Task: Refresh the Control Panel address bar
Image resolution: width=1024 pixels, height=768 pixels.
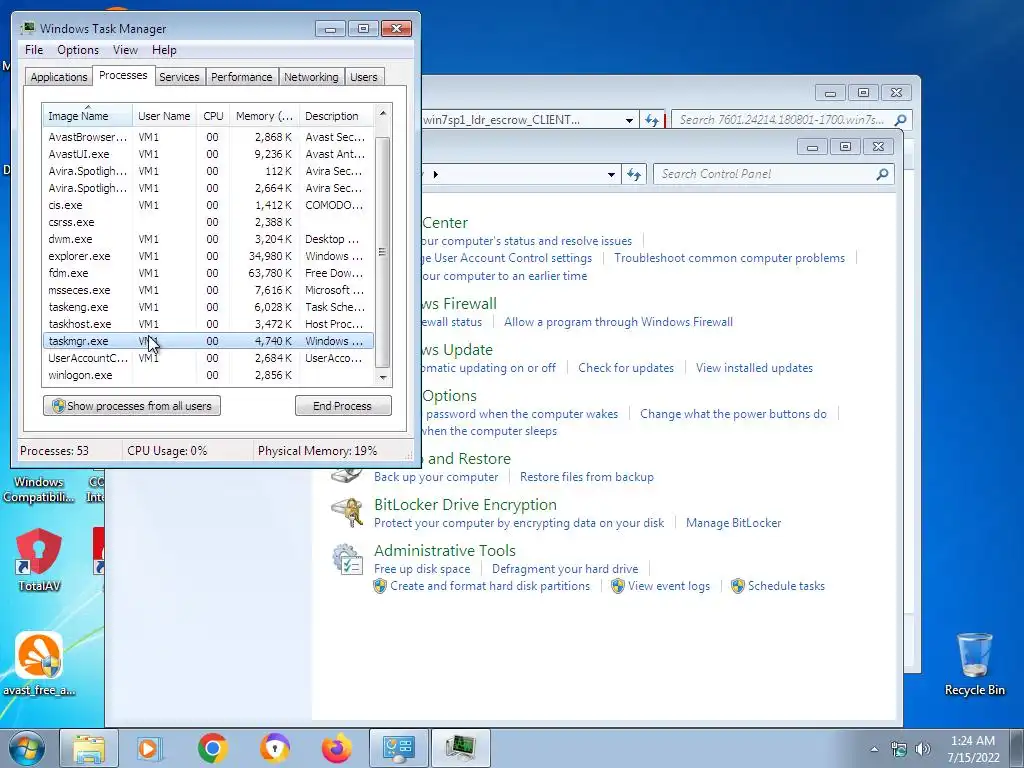Action: point(633,174)
